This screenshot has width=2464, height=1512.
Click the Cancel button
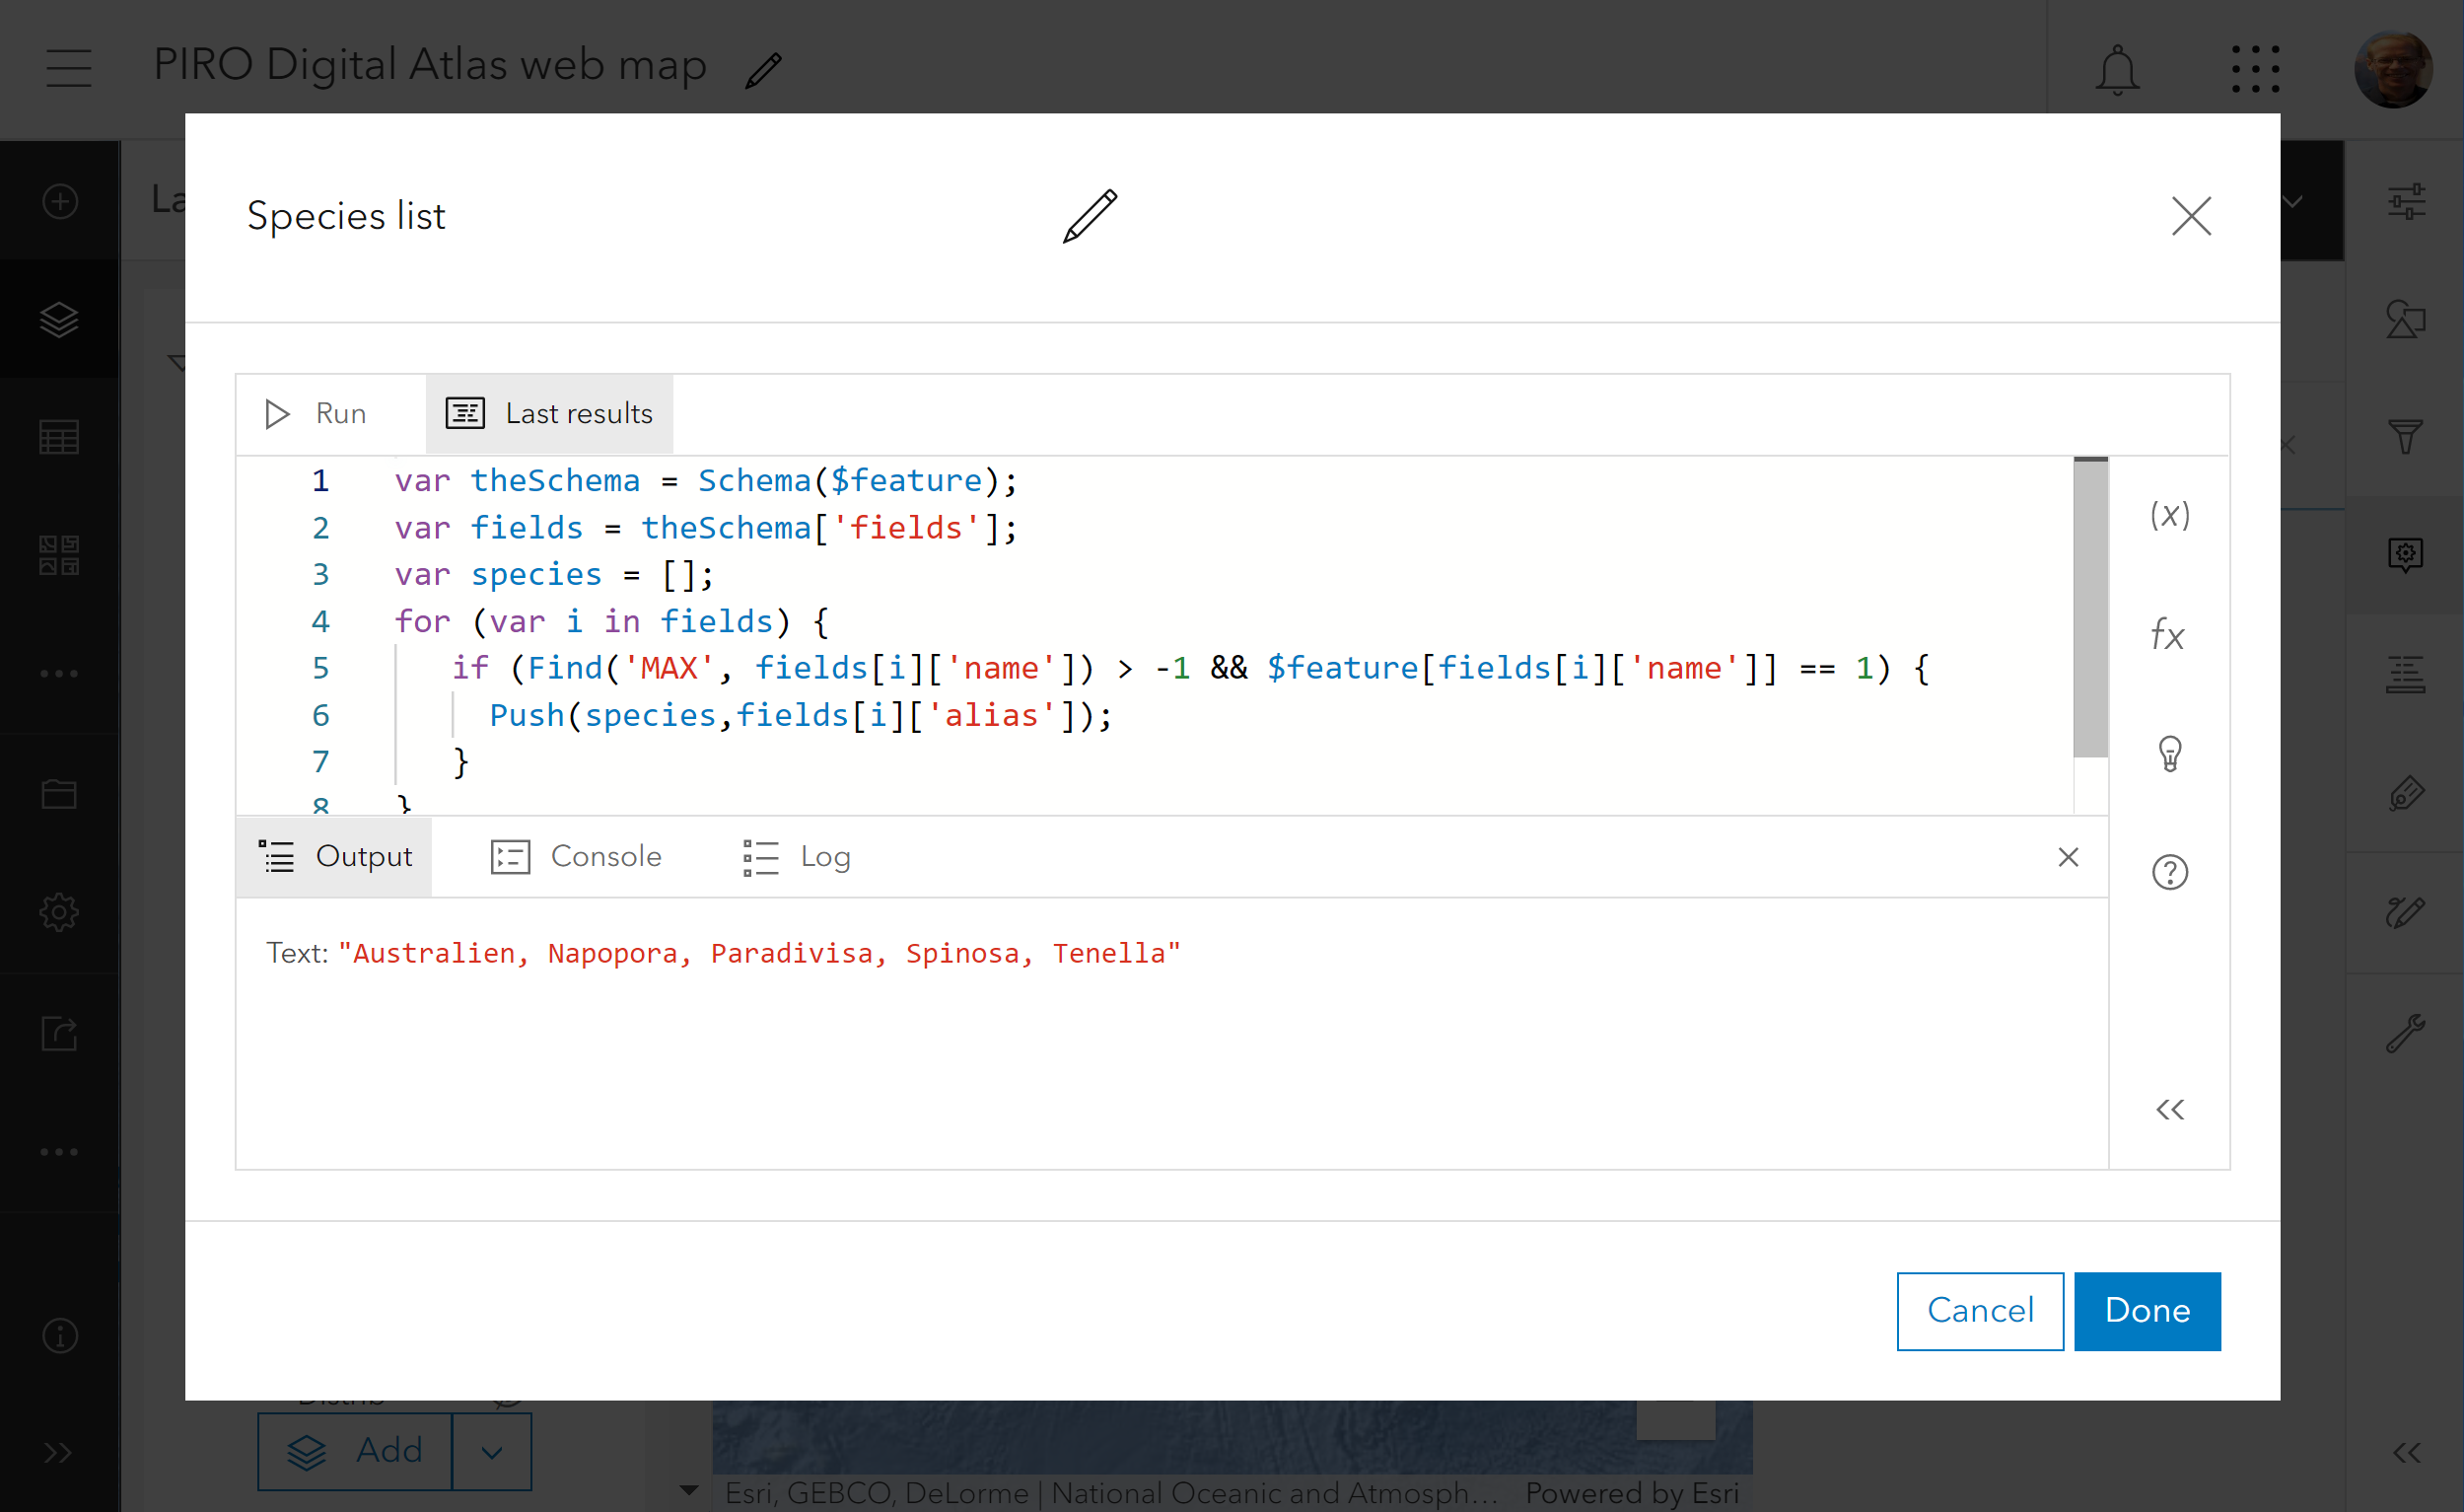tap(1979, 1310)
